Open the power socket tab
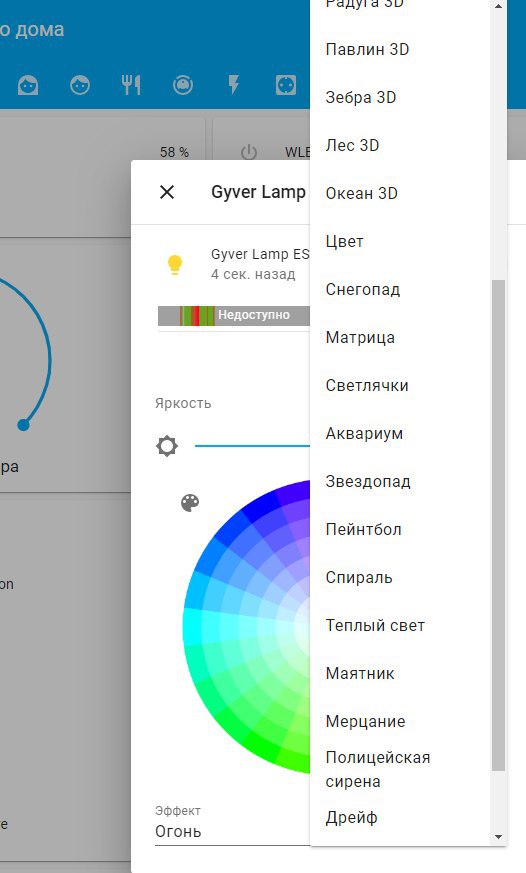The width and height of the screenshot is (526, 873). tap(286, 85)
